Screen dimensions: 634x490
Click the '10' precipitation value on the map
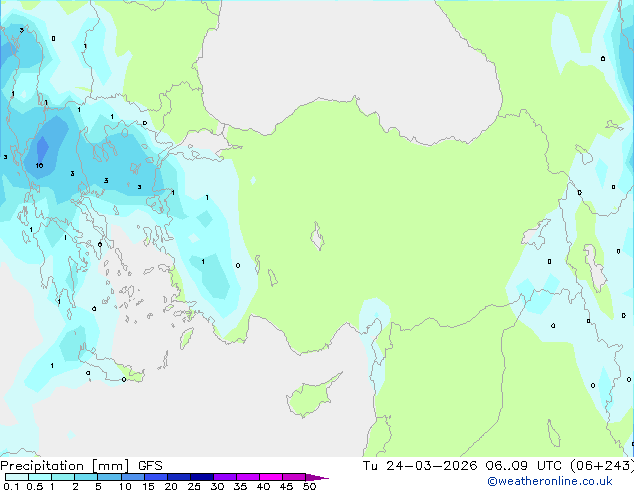pos(39,165)
